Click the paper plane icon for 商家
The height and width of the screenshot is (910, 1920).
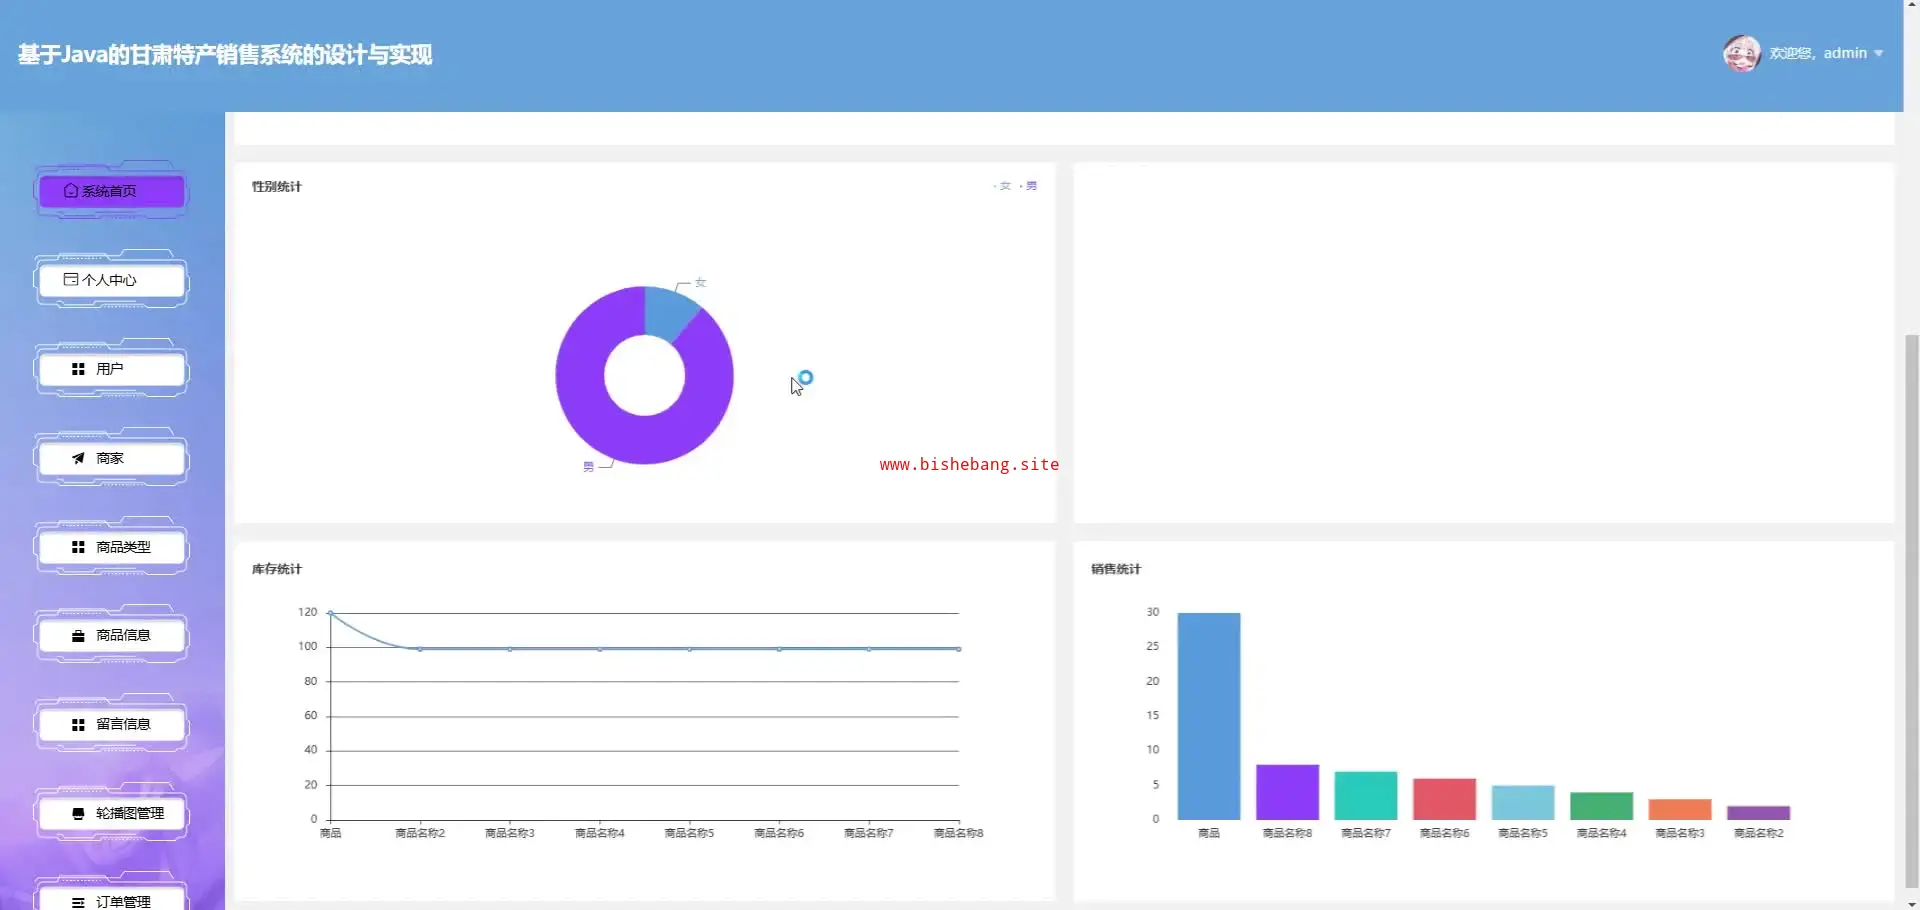coord(78,458)
